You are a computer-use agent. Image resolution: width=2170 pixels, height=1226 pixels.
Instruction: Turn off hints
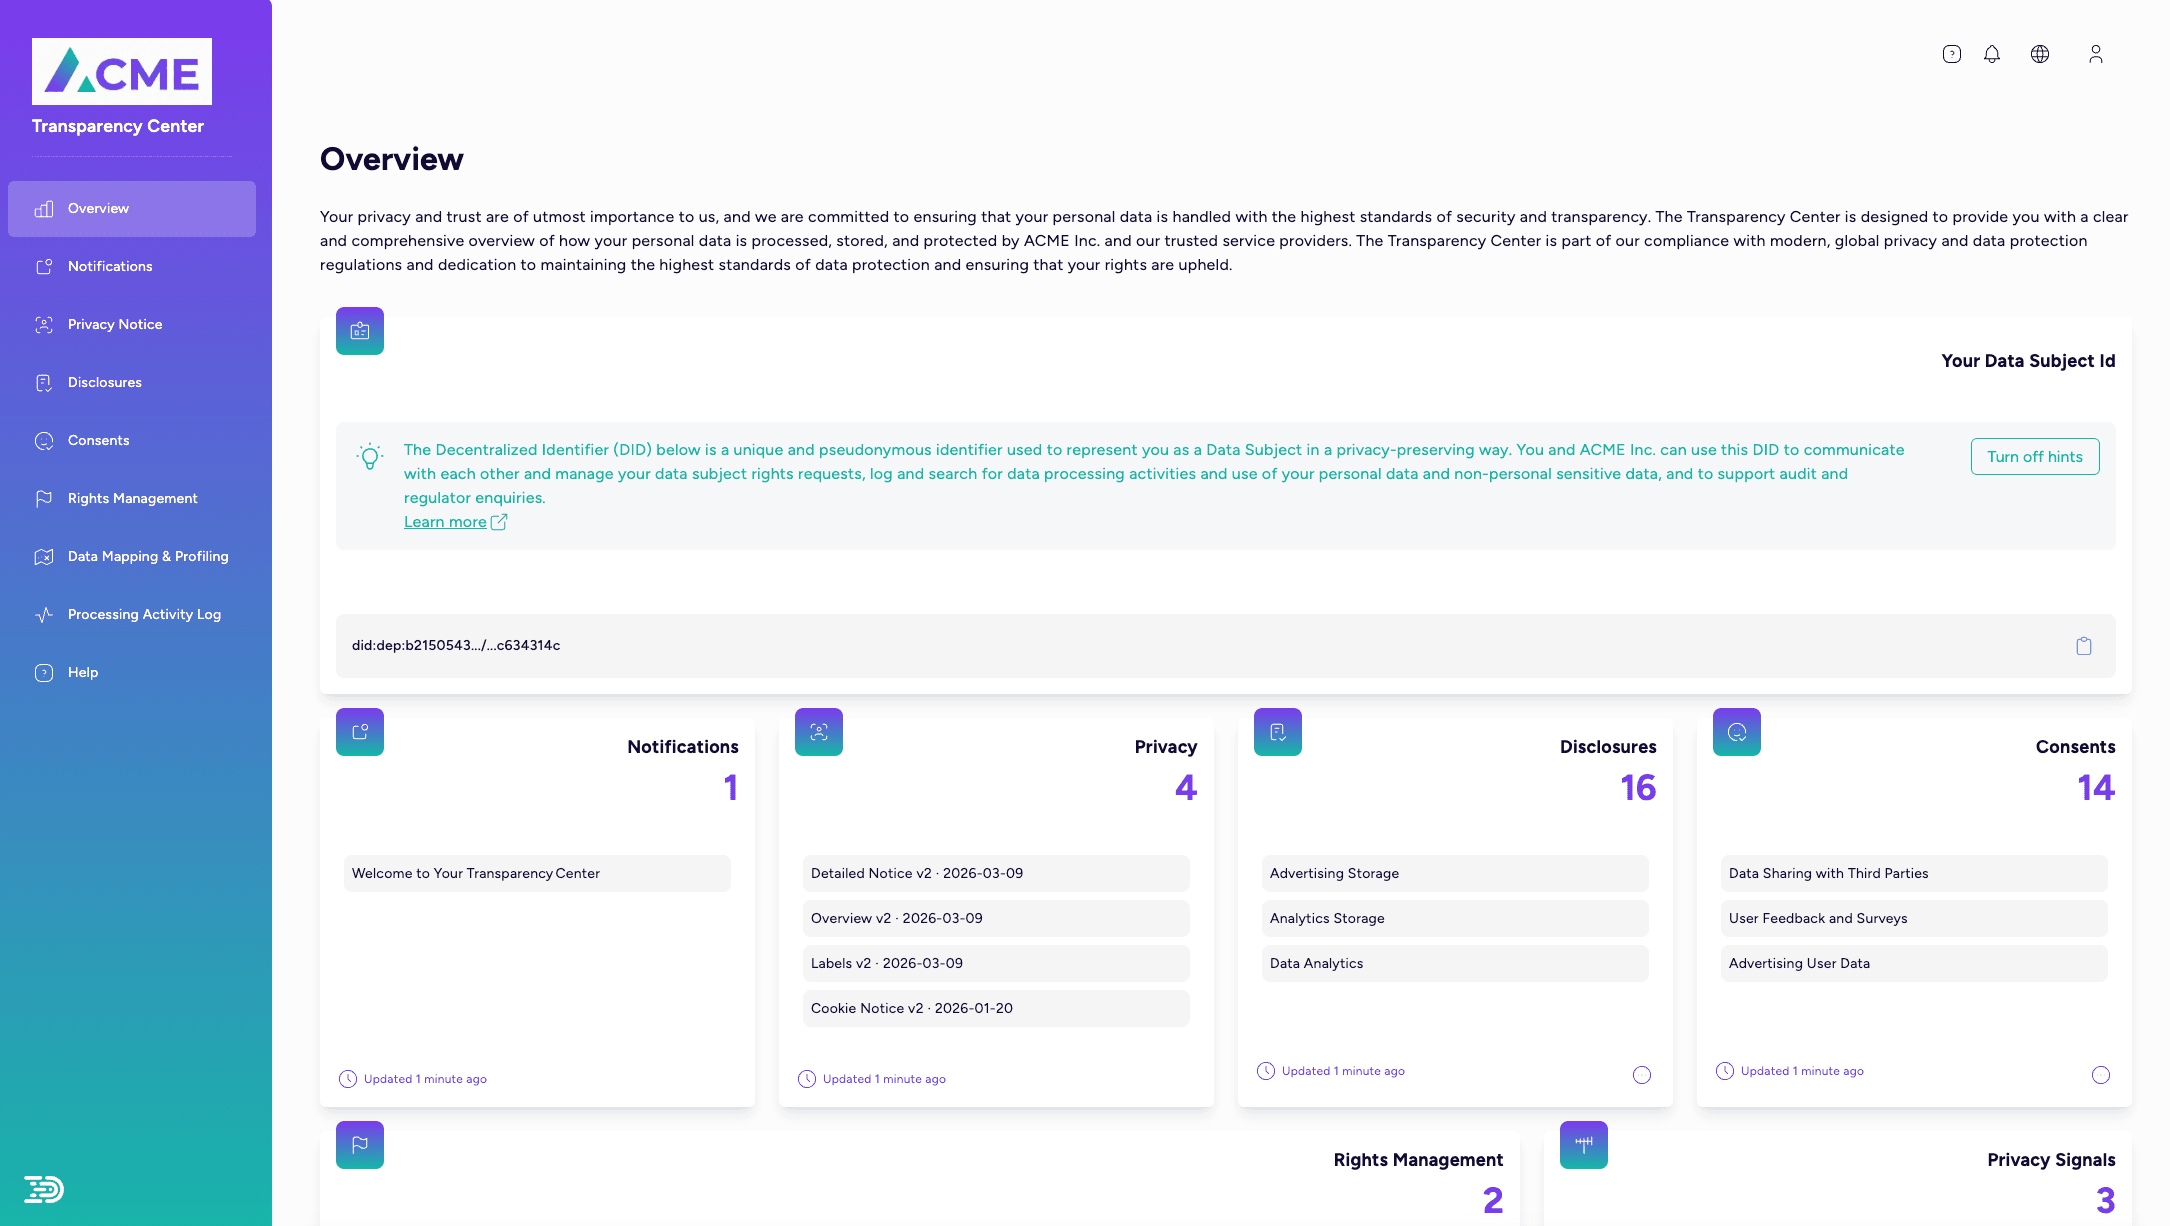(x=2034, y=457)
